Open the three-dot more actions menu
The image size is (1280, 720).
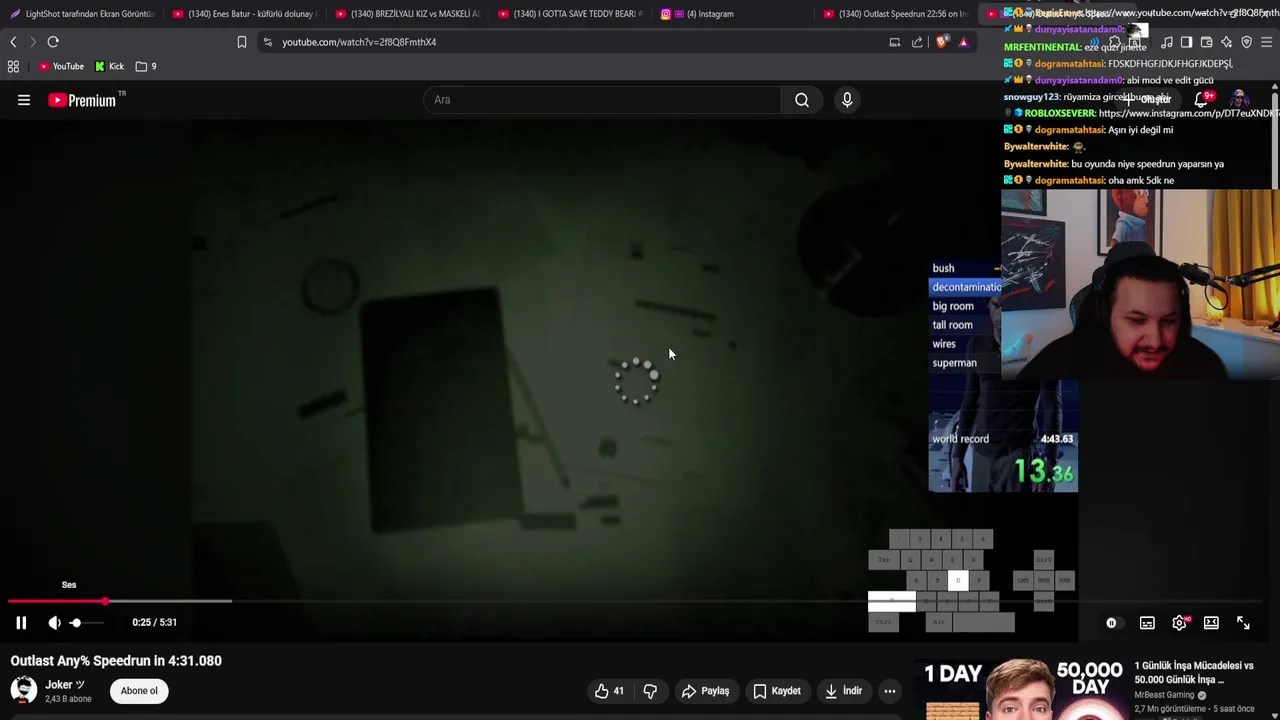(890, 691)
